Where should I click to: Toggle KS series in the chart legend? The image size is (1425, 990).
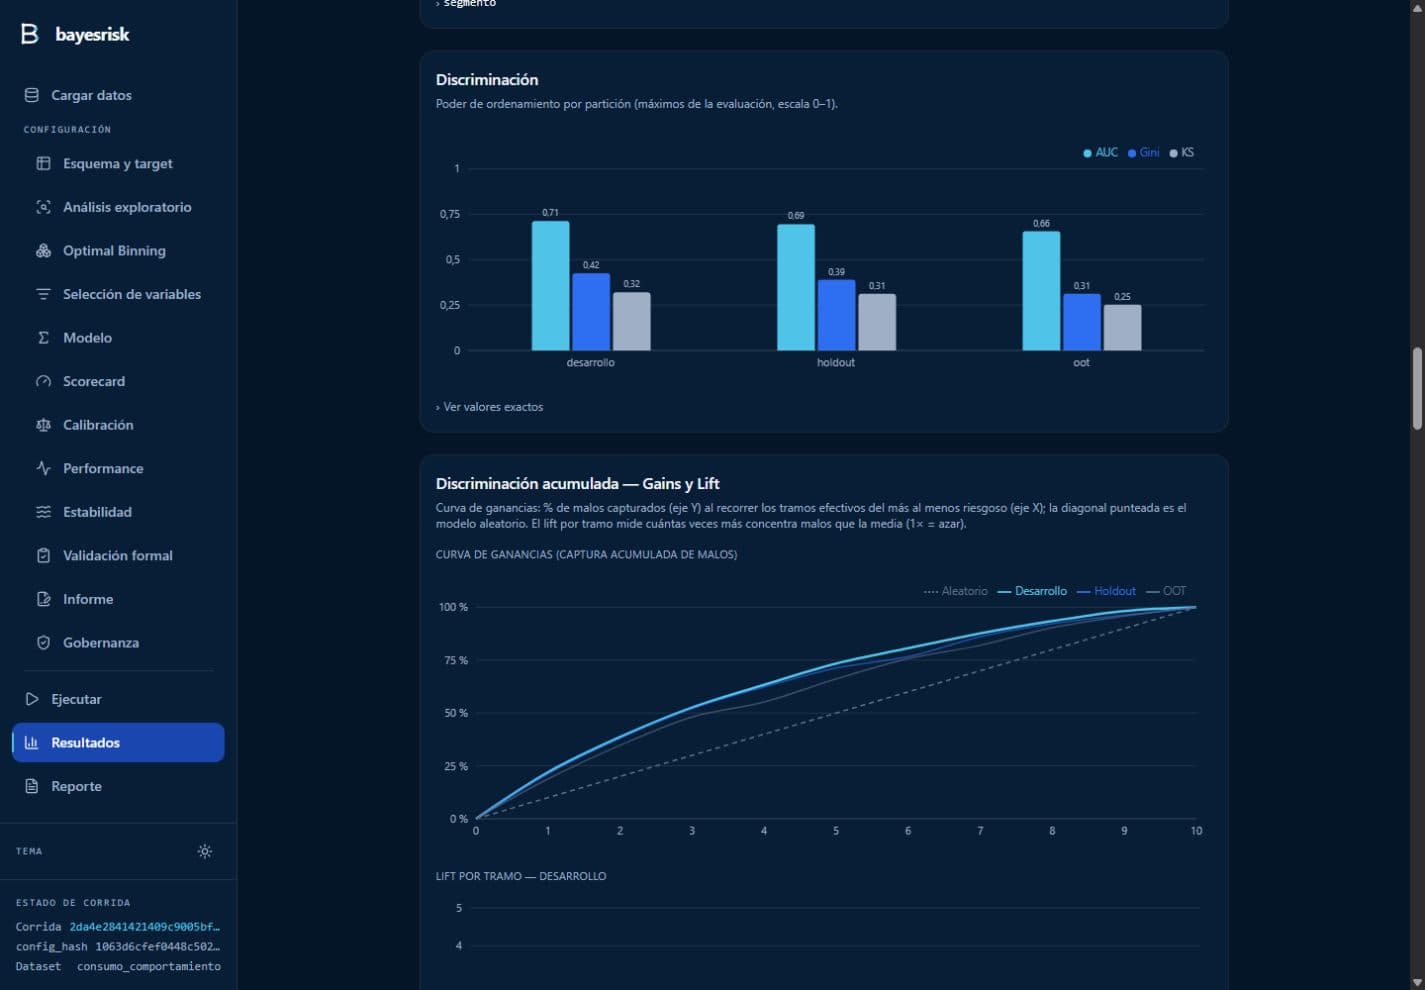(1181, 153)
